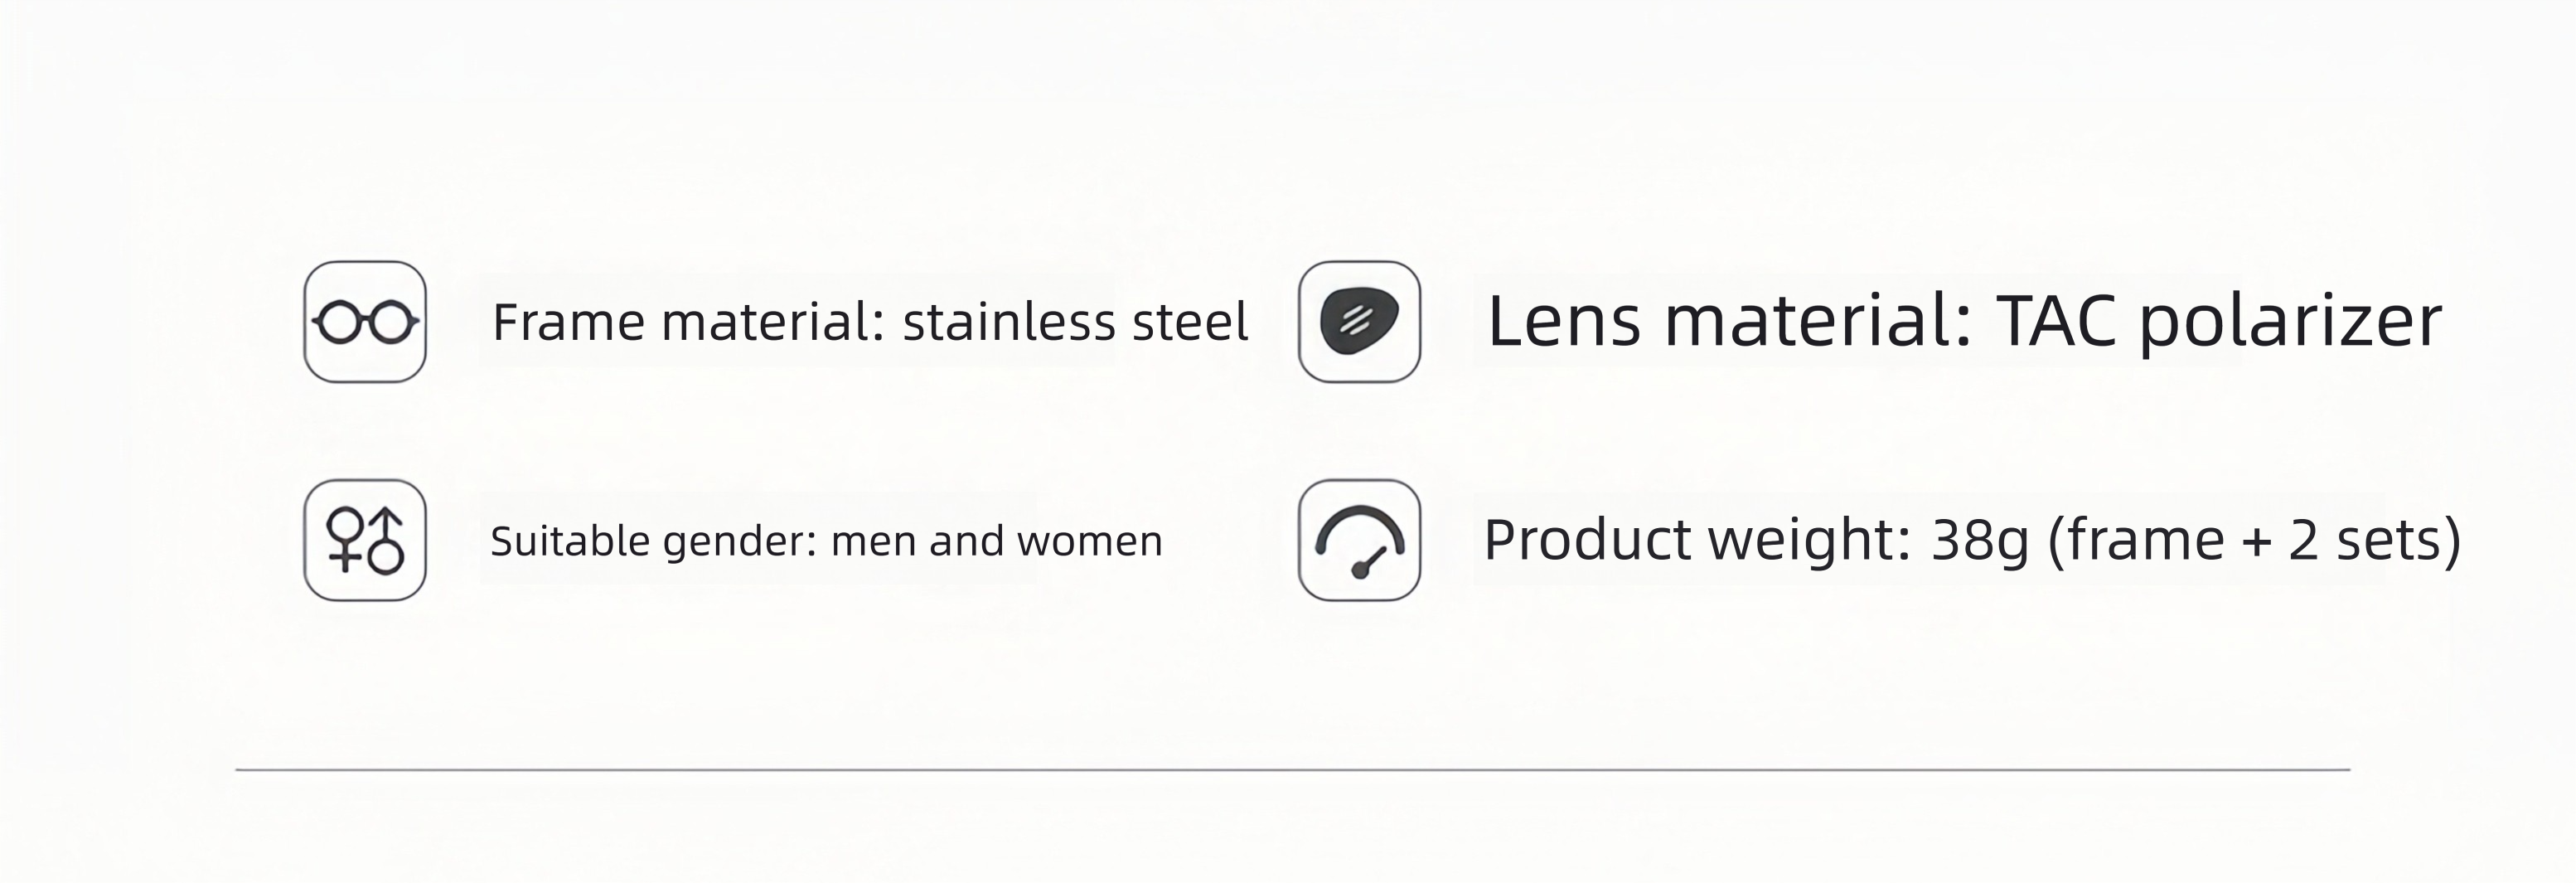Click the round eyeglasses frame icon
The height and width of the screenshot is (883, 2576).
(x=365, y=322)
